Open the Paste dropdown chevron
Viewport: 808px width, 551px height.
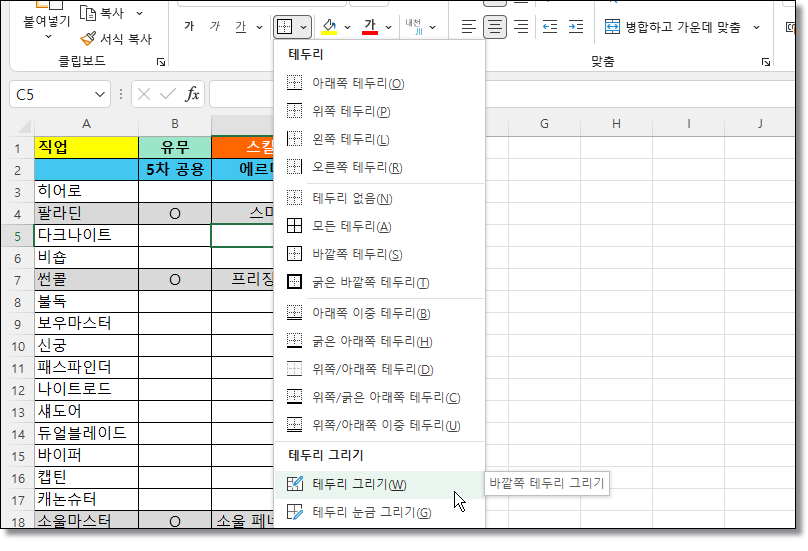(x=48, y=37)
